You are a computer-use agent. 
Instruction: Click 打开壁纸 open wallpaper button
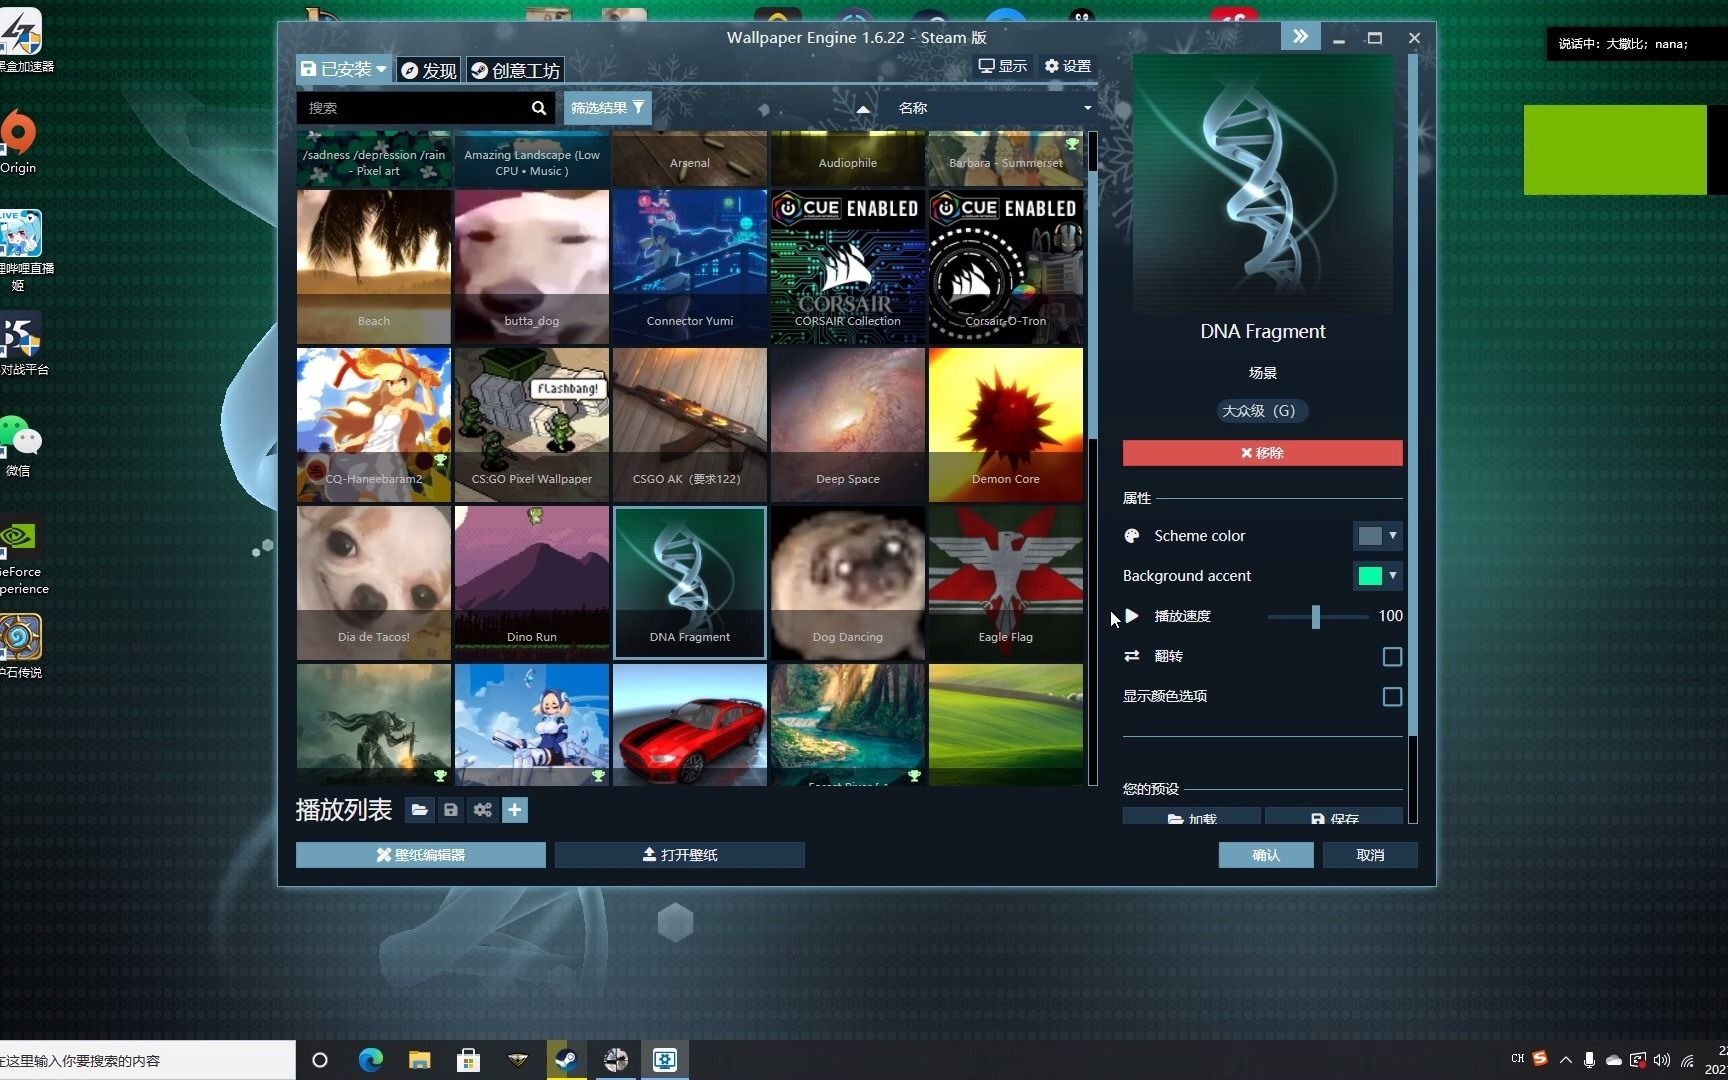coord(680,855)
